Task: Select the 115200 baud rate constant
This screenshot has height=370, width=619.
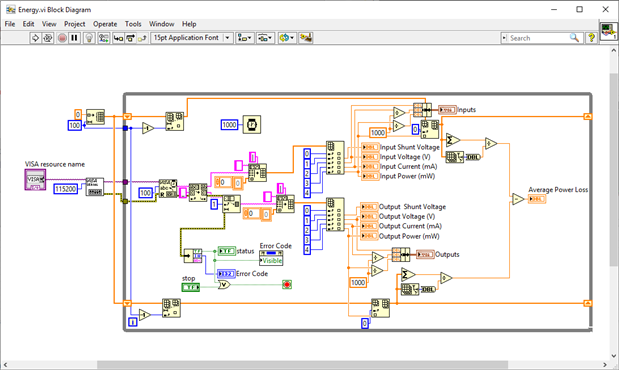Action: click(x=66, y=189)
